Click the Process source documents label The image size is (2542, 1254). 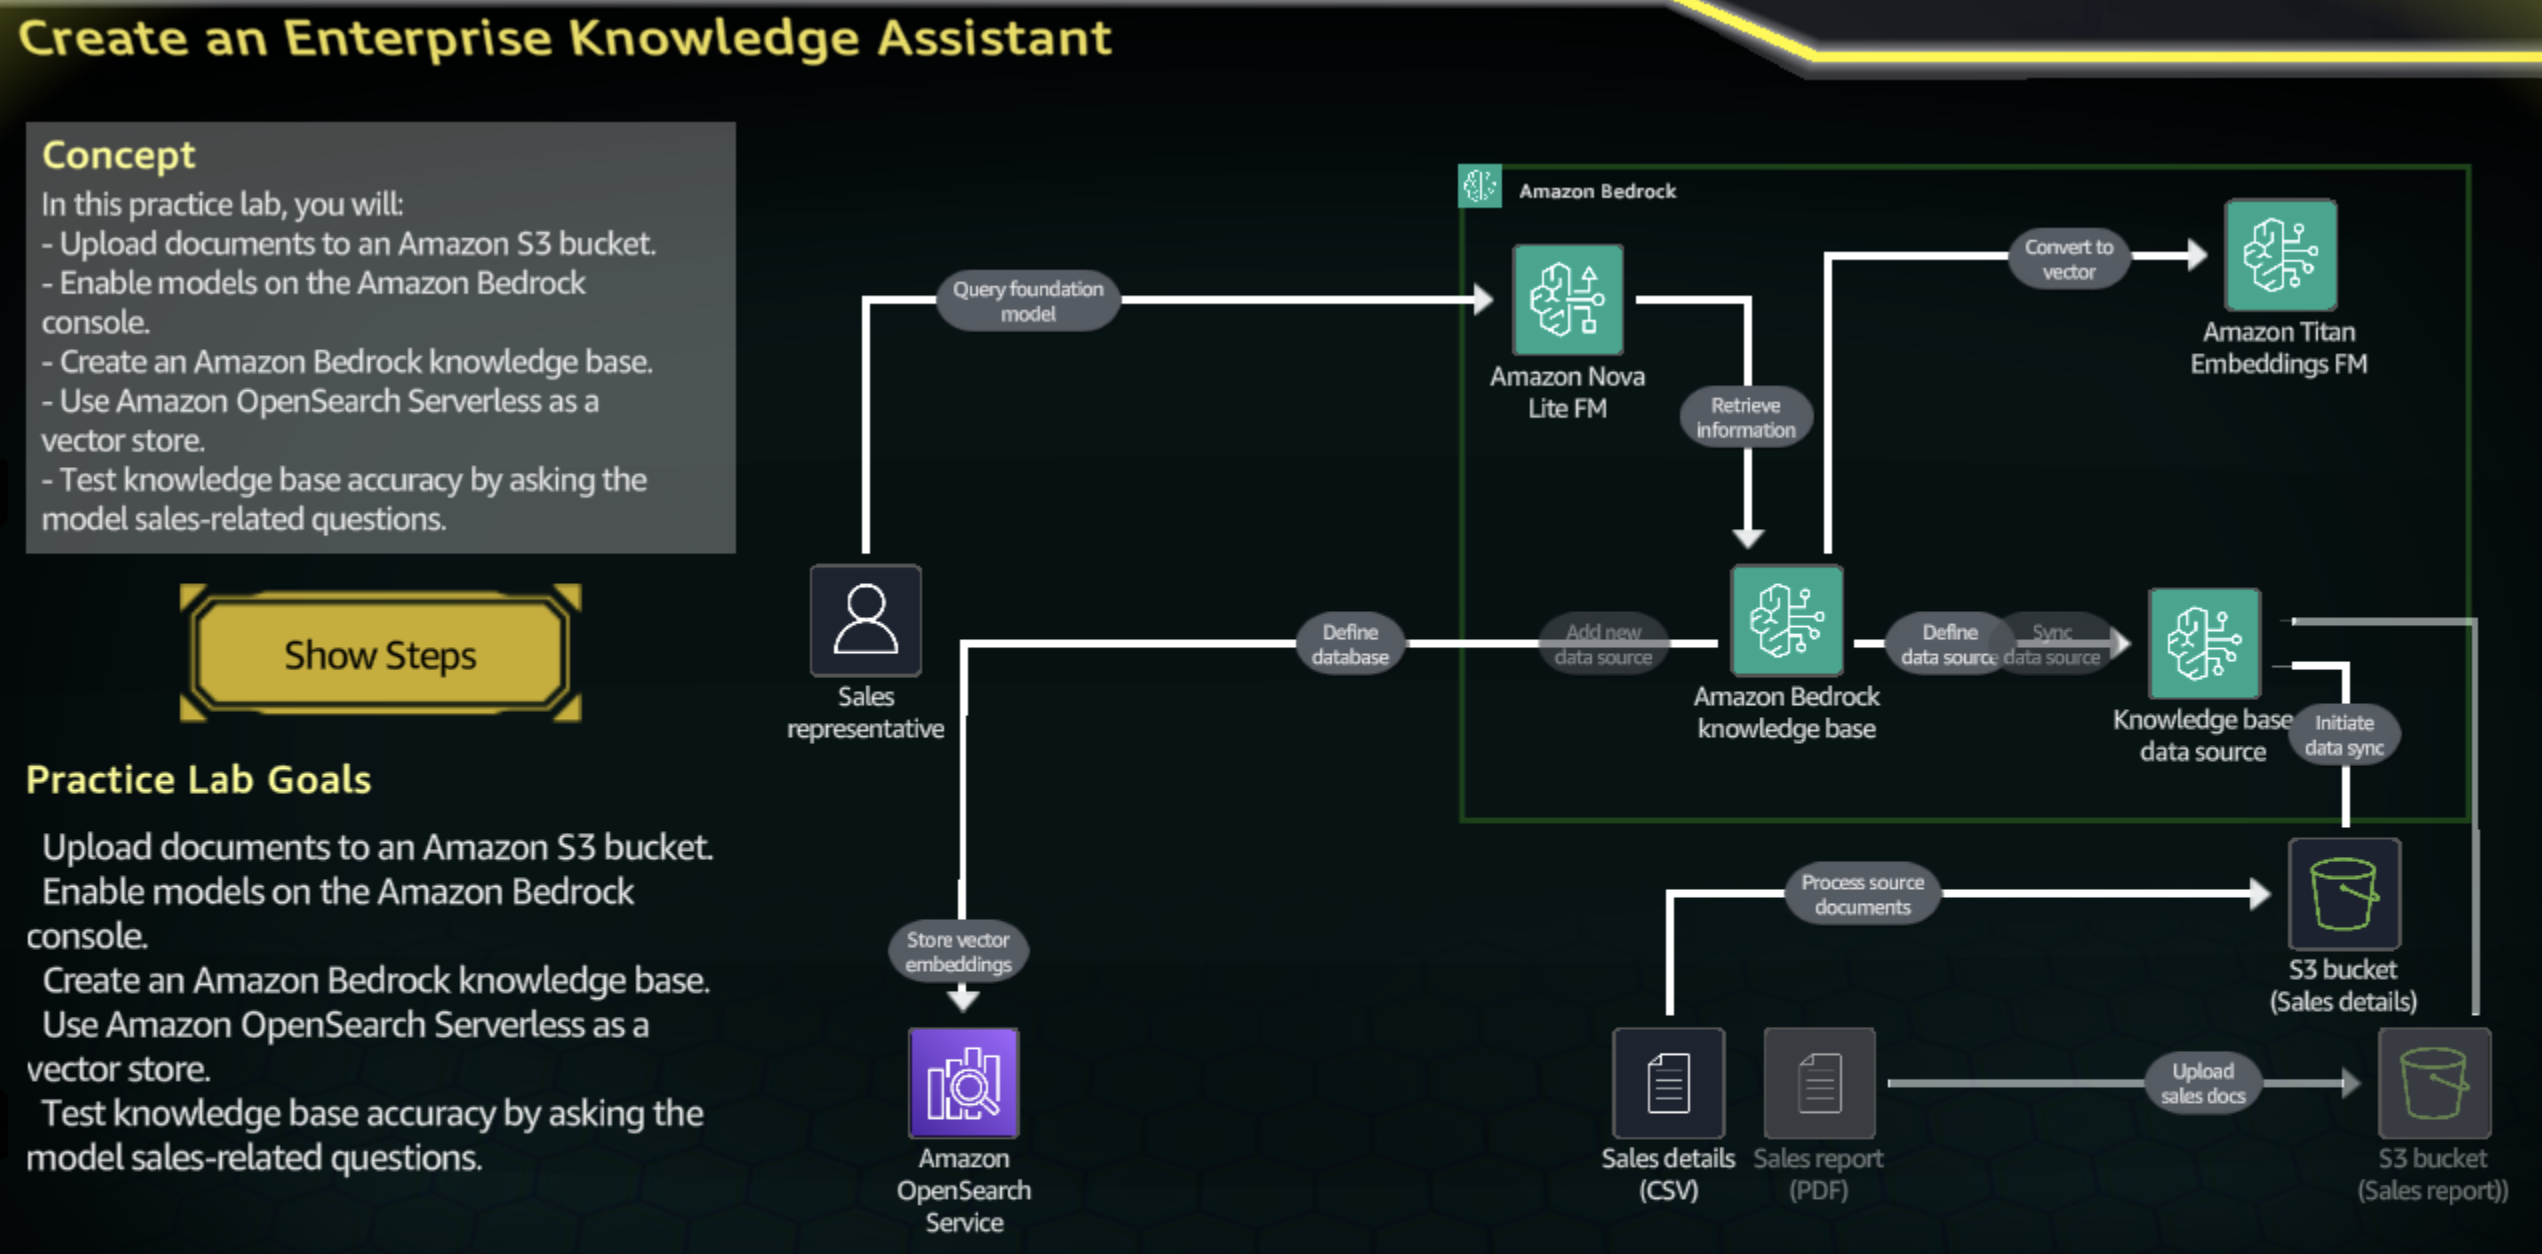1862,894
